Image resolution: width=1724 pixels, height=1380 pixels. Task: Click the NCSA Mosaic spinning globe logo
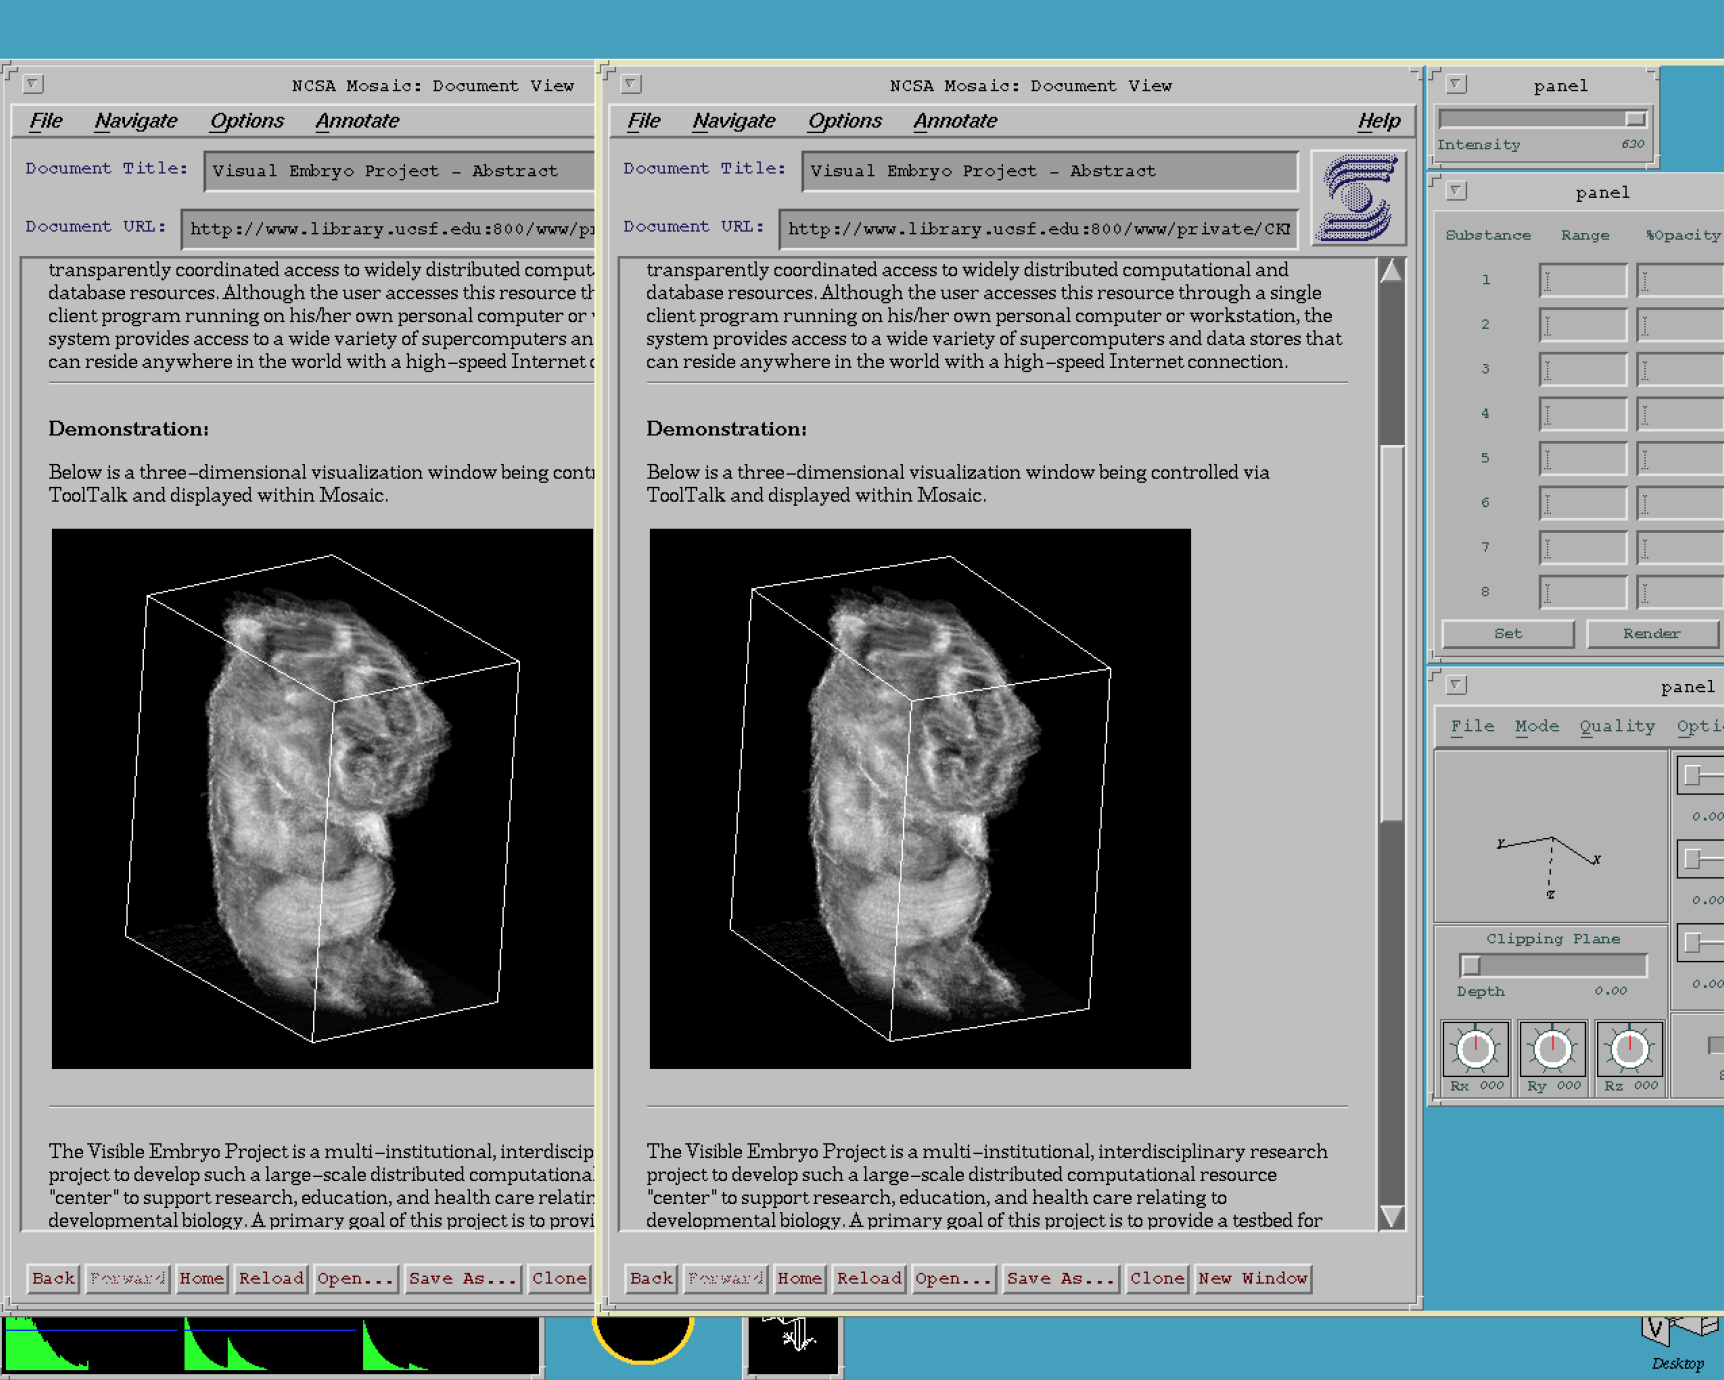click(1357, 198)
